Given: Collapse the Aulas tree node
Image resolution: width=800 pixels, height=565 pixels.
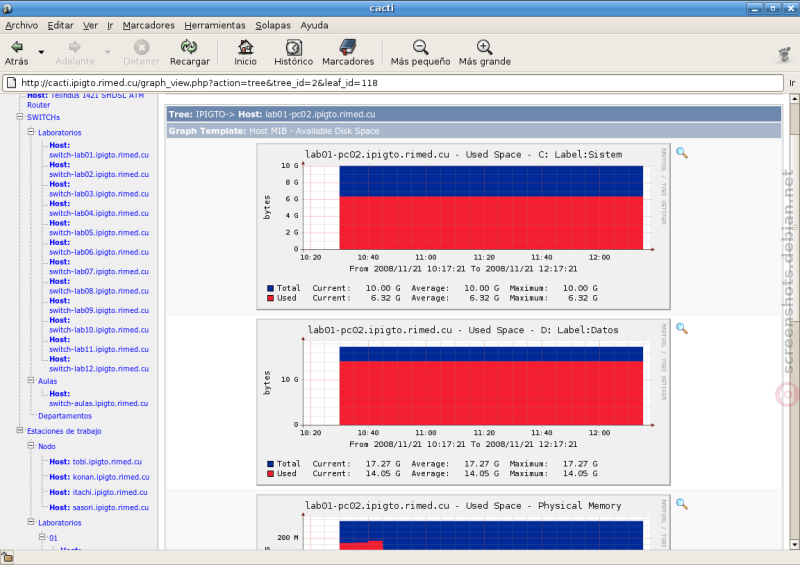Looking at the screenshot, I should 31,380.
